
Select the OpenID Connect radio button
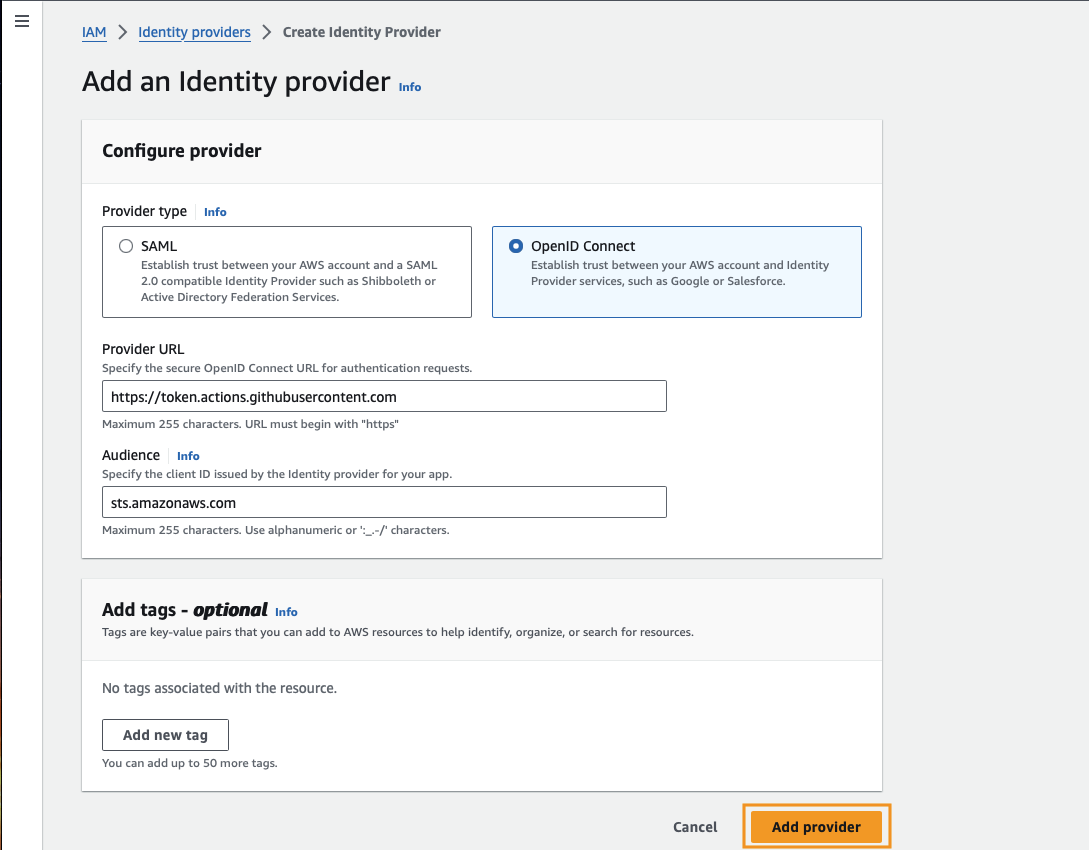(x=516, y=246)
